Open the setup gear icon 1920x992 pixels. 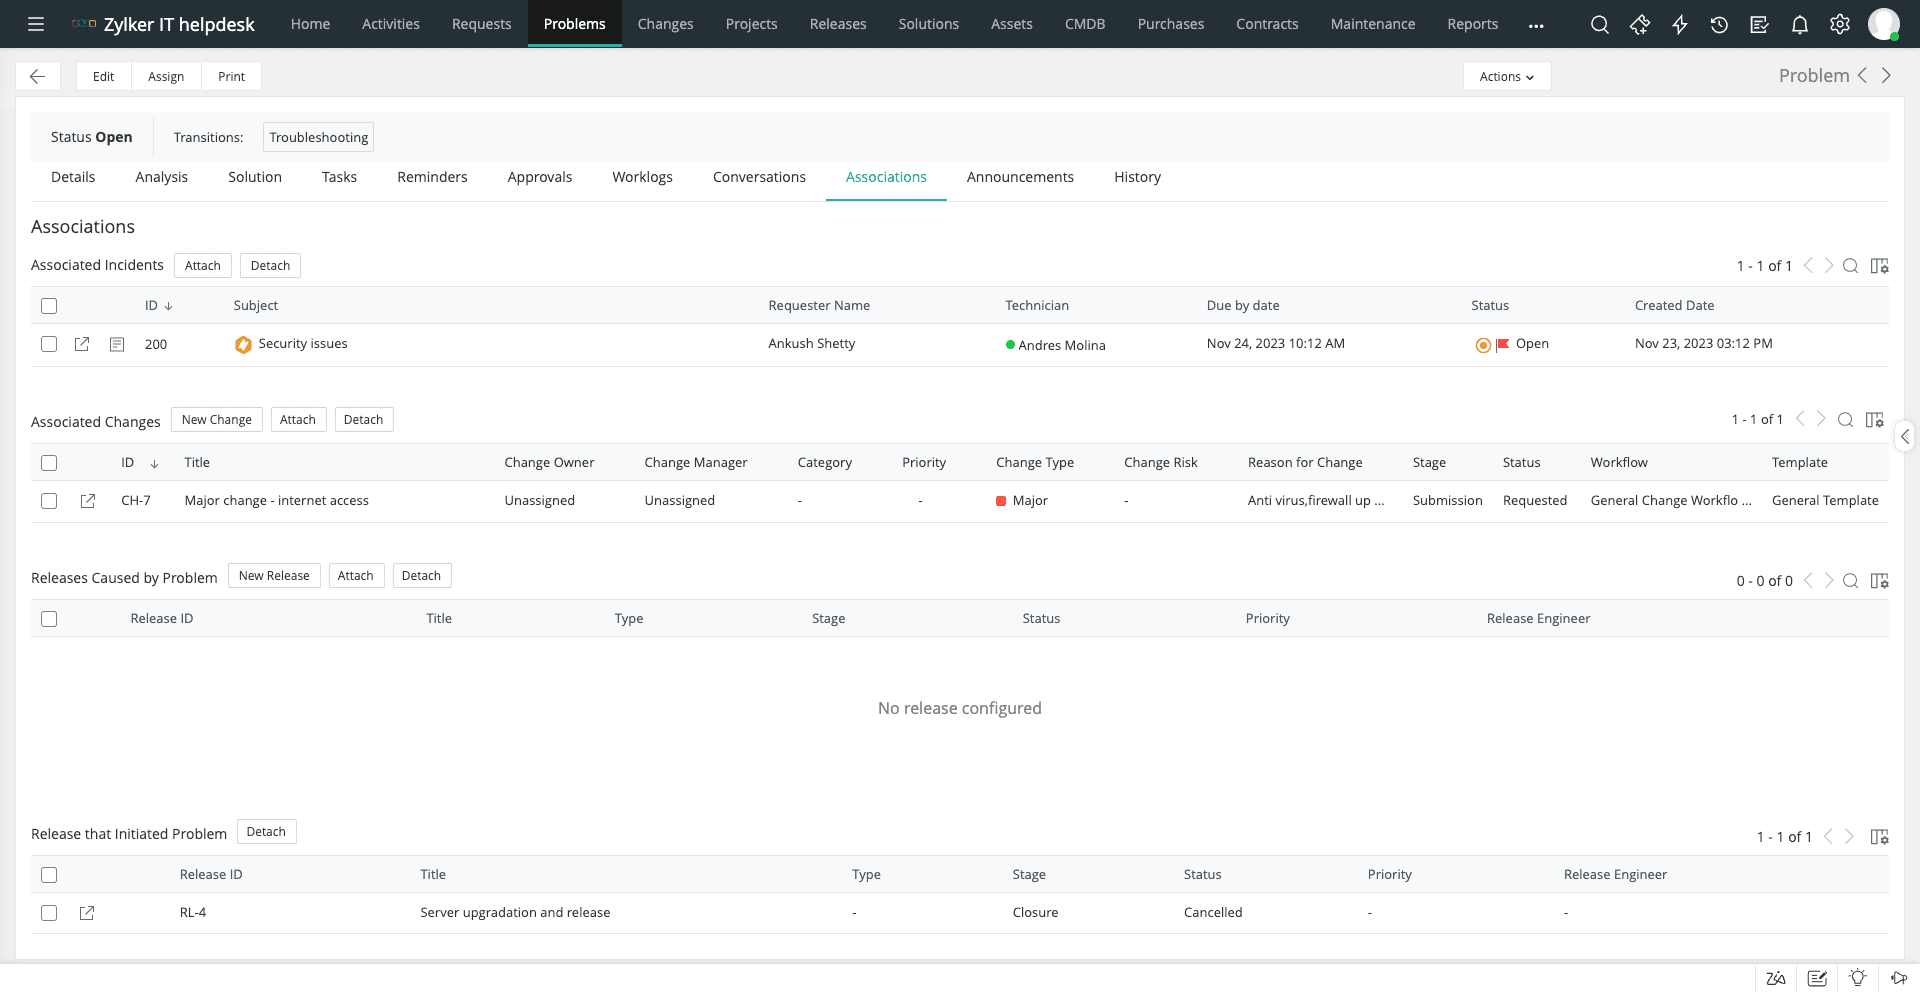point(1840,24)
